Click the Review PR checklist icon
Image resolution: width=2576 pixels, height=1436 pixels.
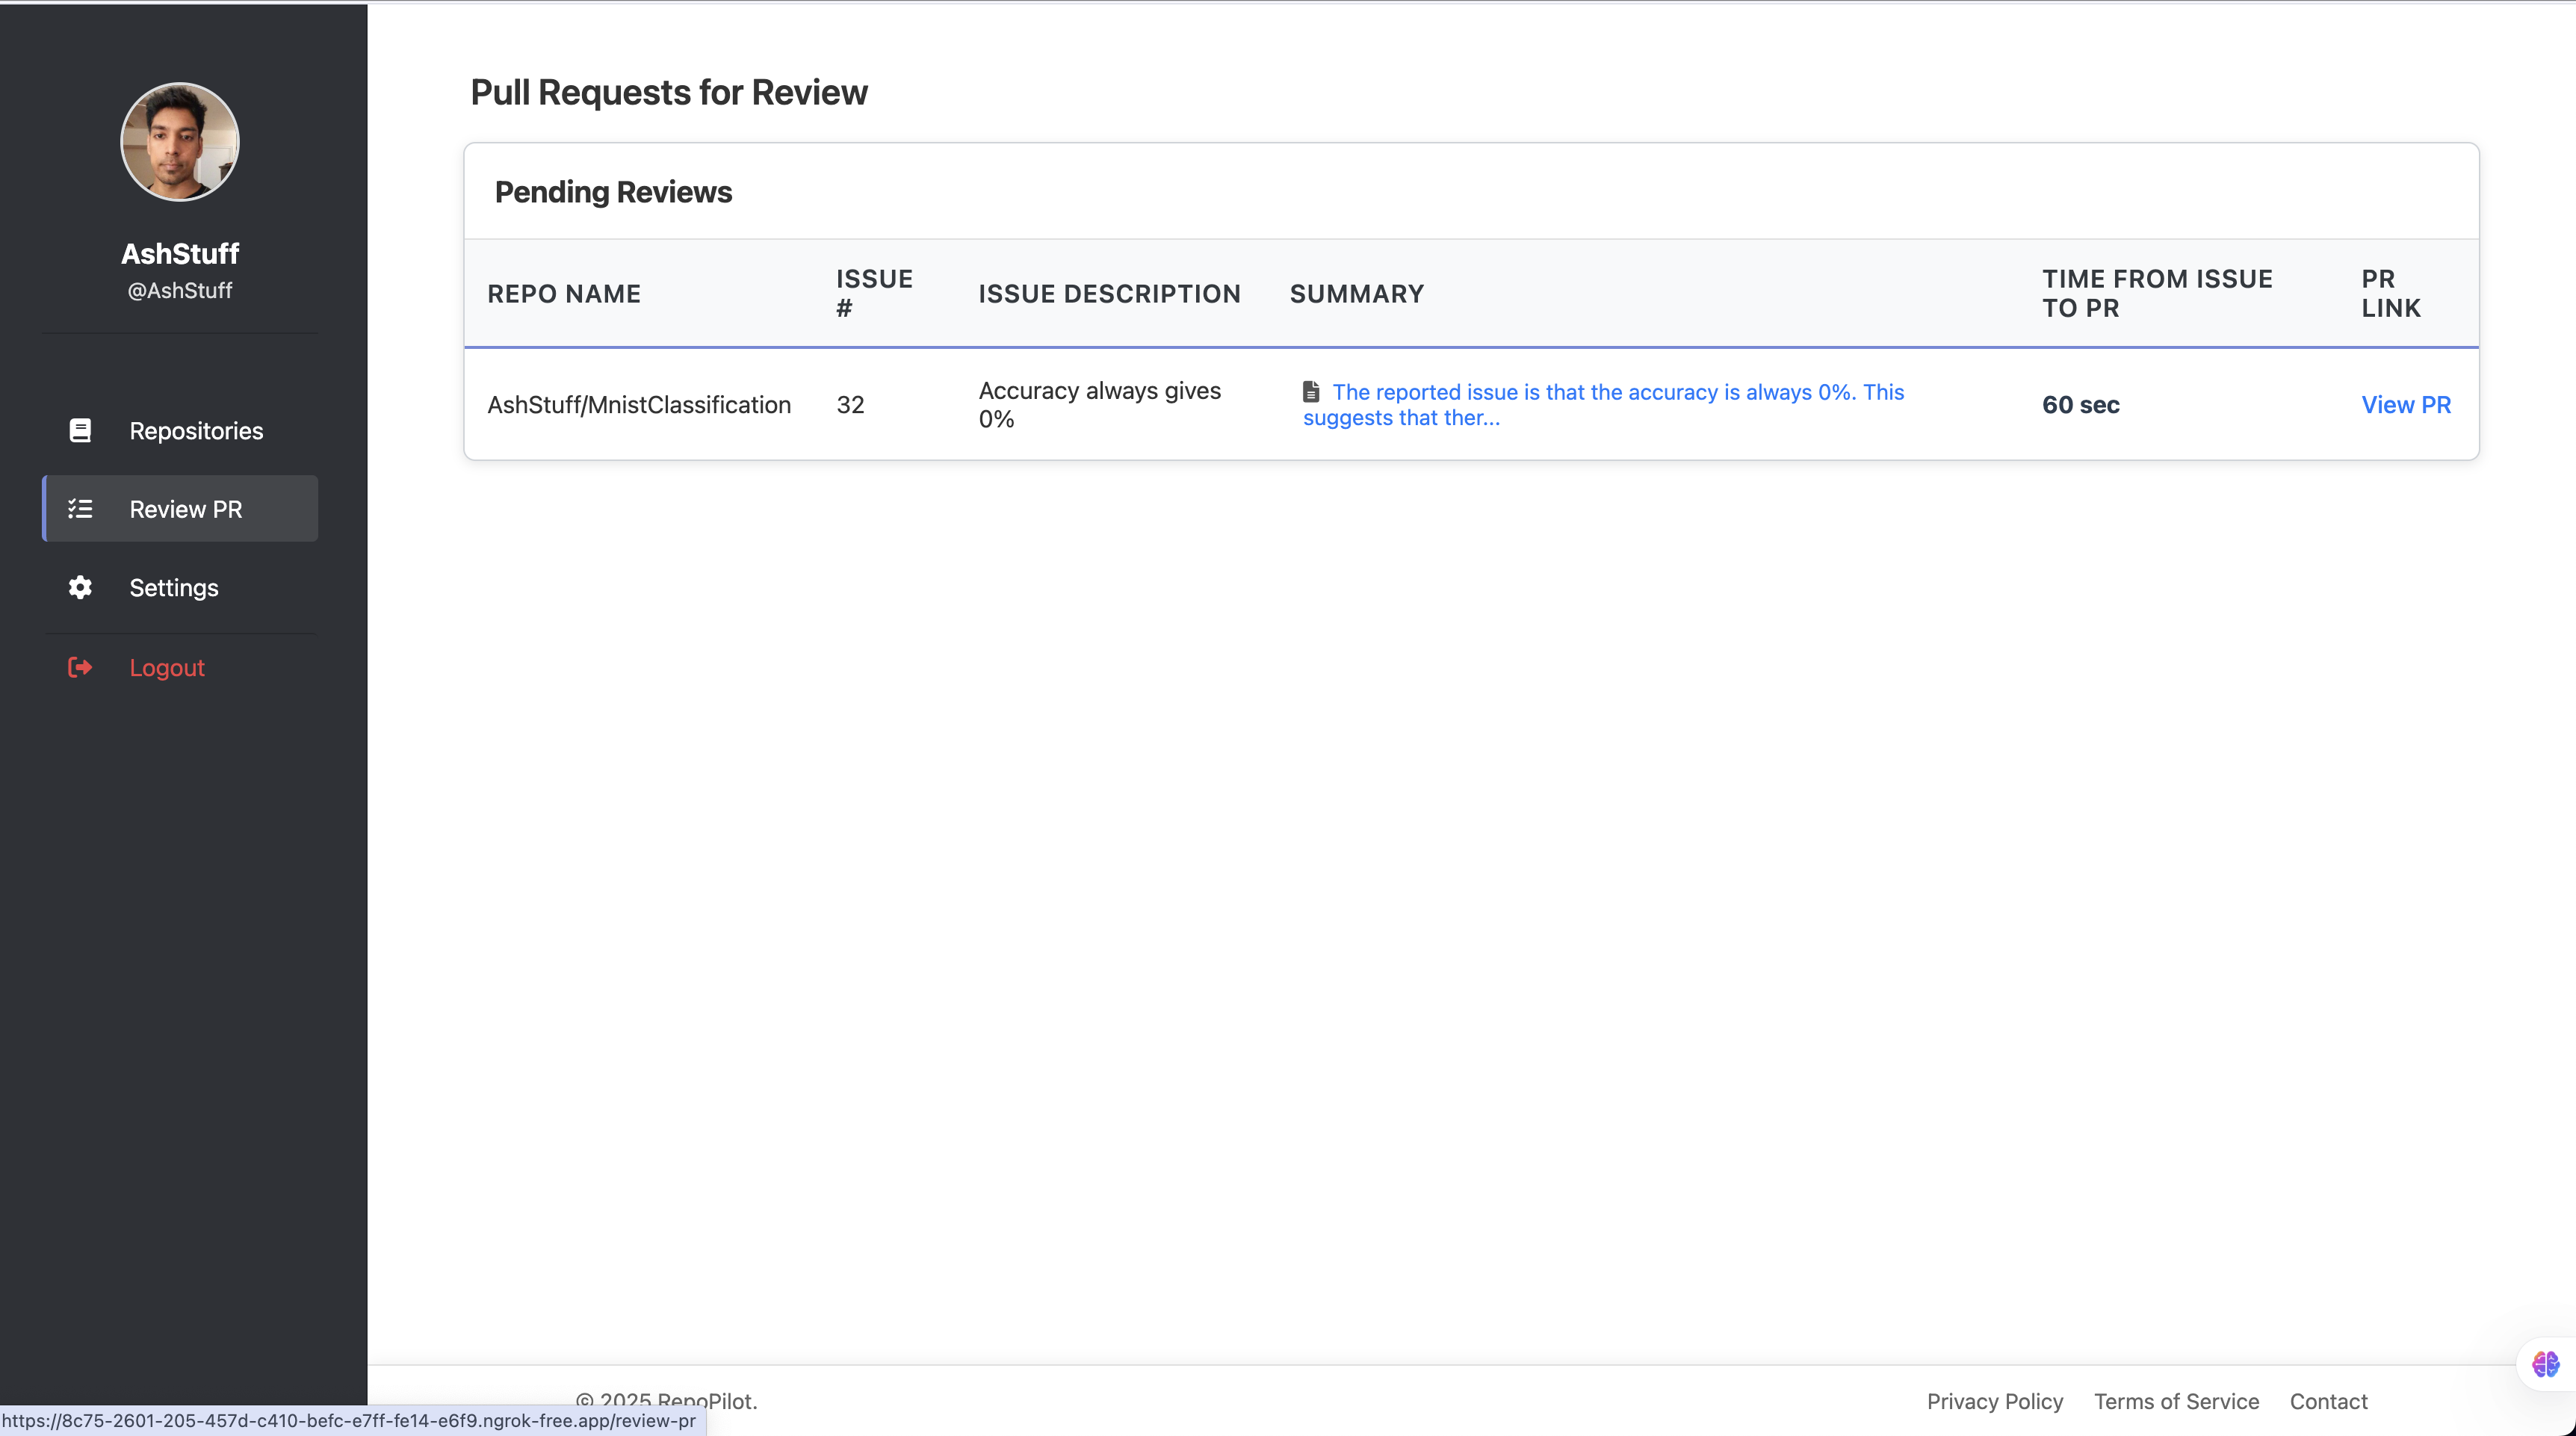click(80, 509)
